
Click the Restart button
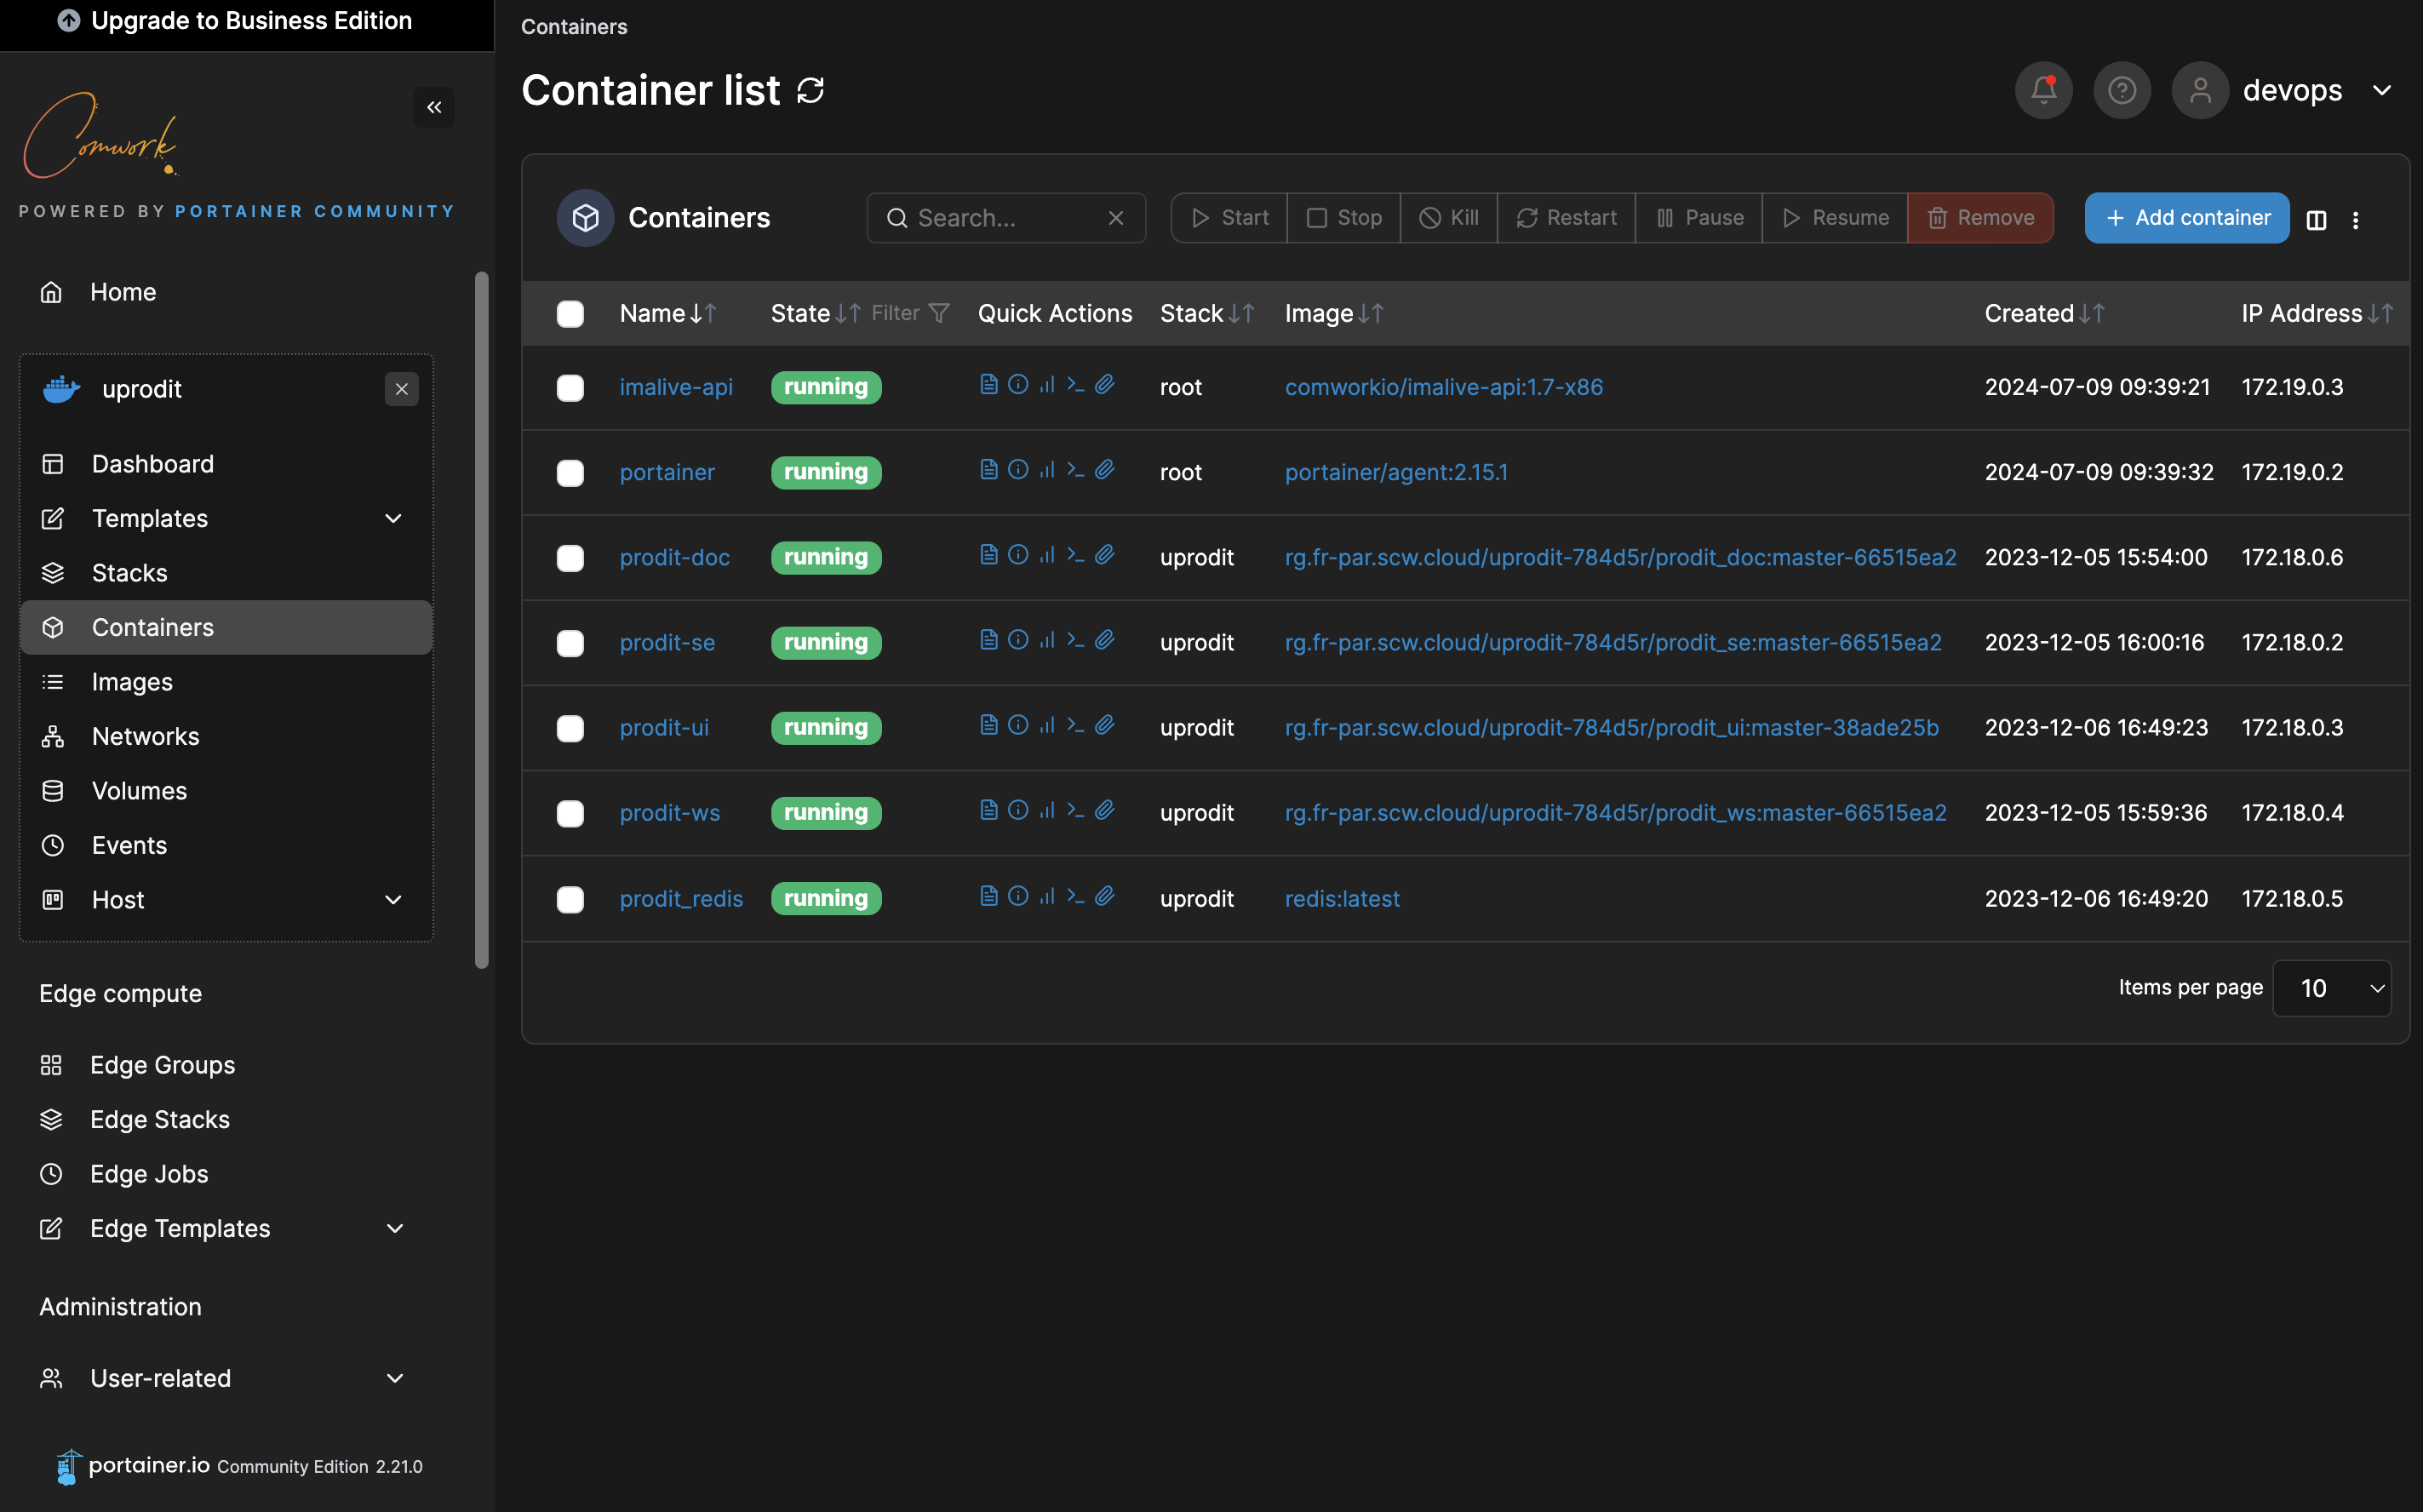[x=1566, y=218]
